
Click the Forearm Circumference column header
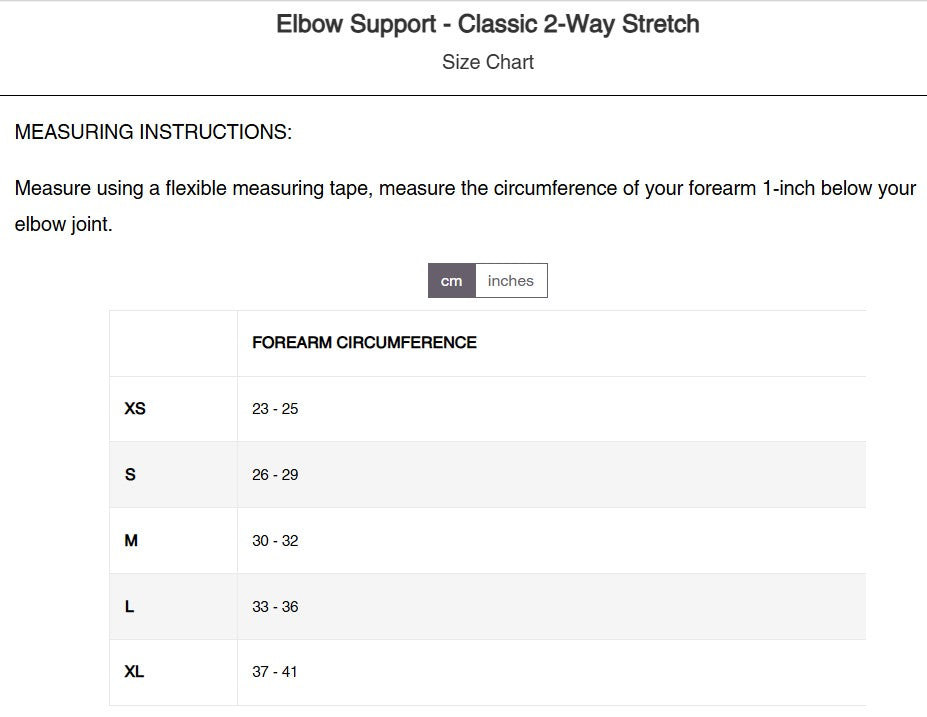coord(364,343)
